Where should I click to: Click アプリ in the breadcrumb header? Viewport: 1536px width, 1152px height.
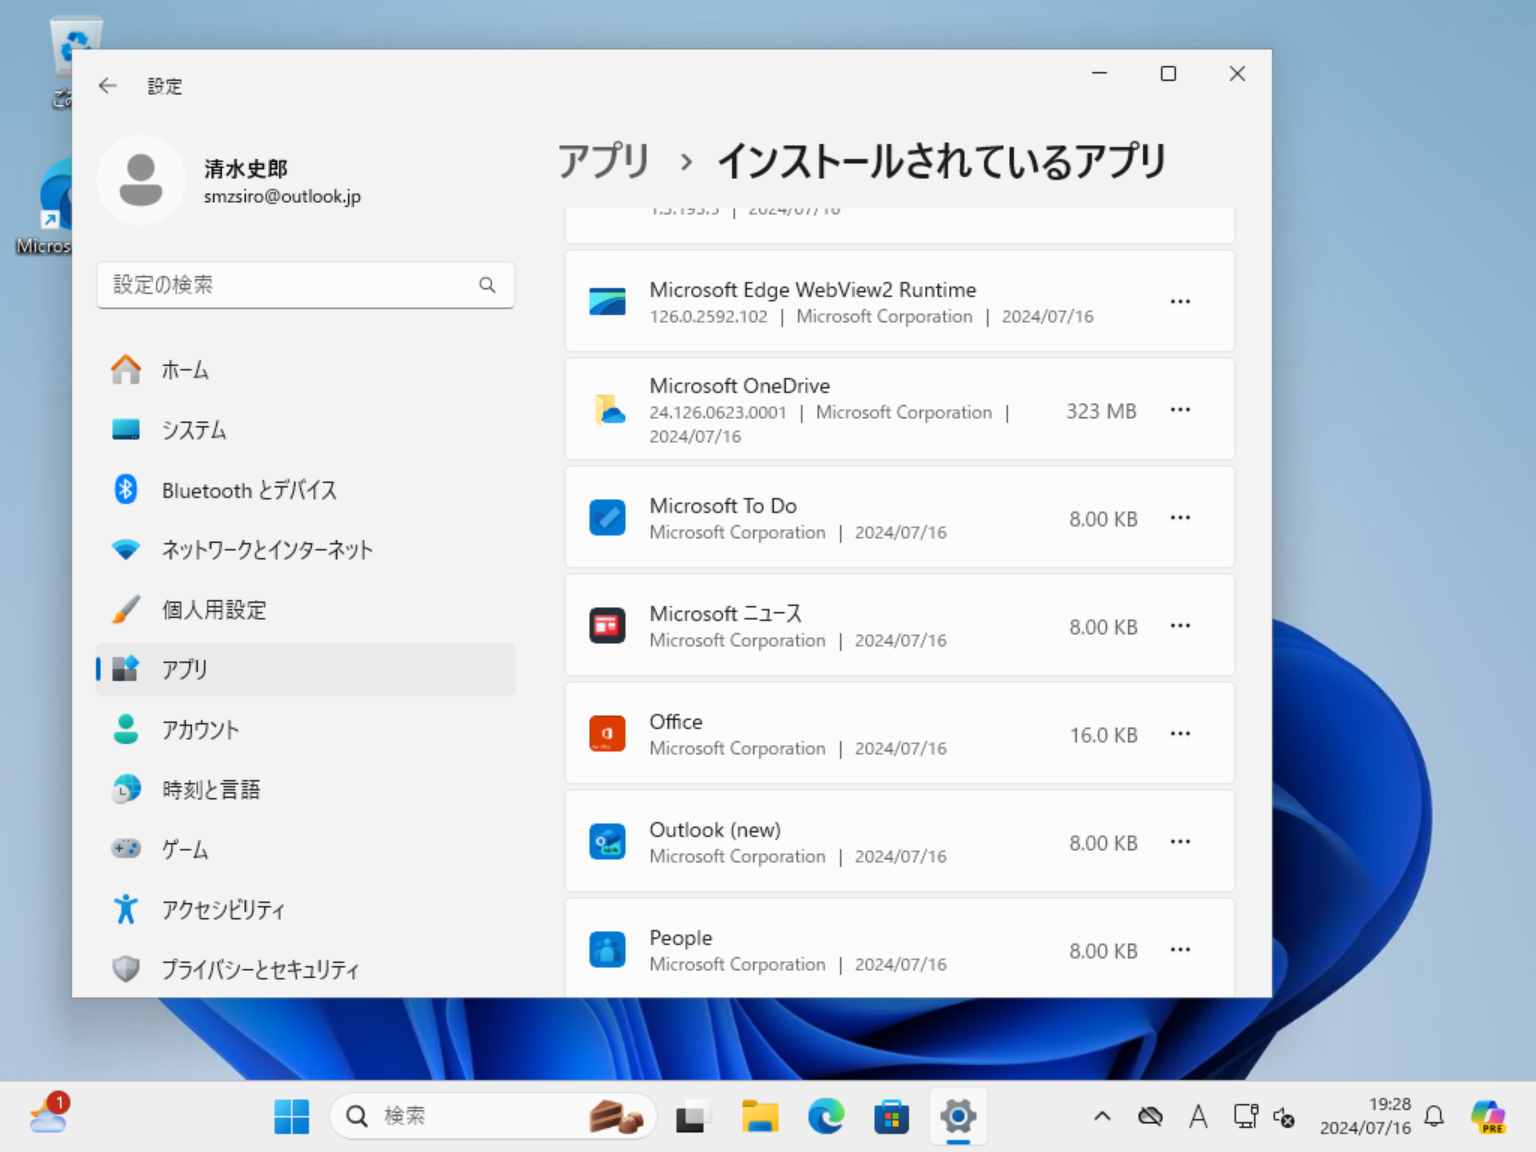(602, 160)
